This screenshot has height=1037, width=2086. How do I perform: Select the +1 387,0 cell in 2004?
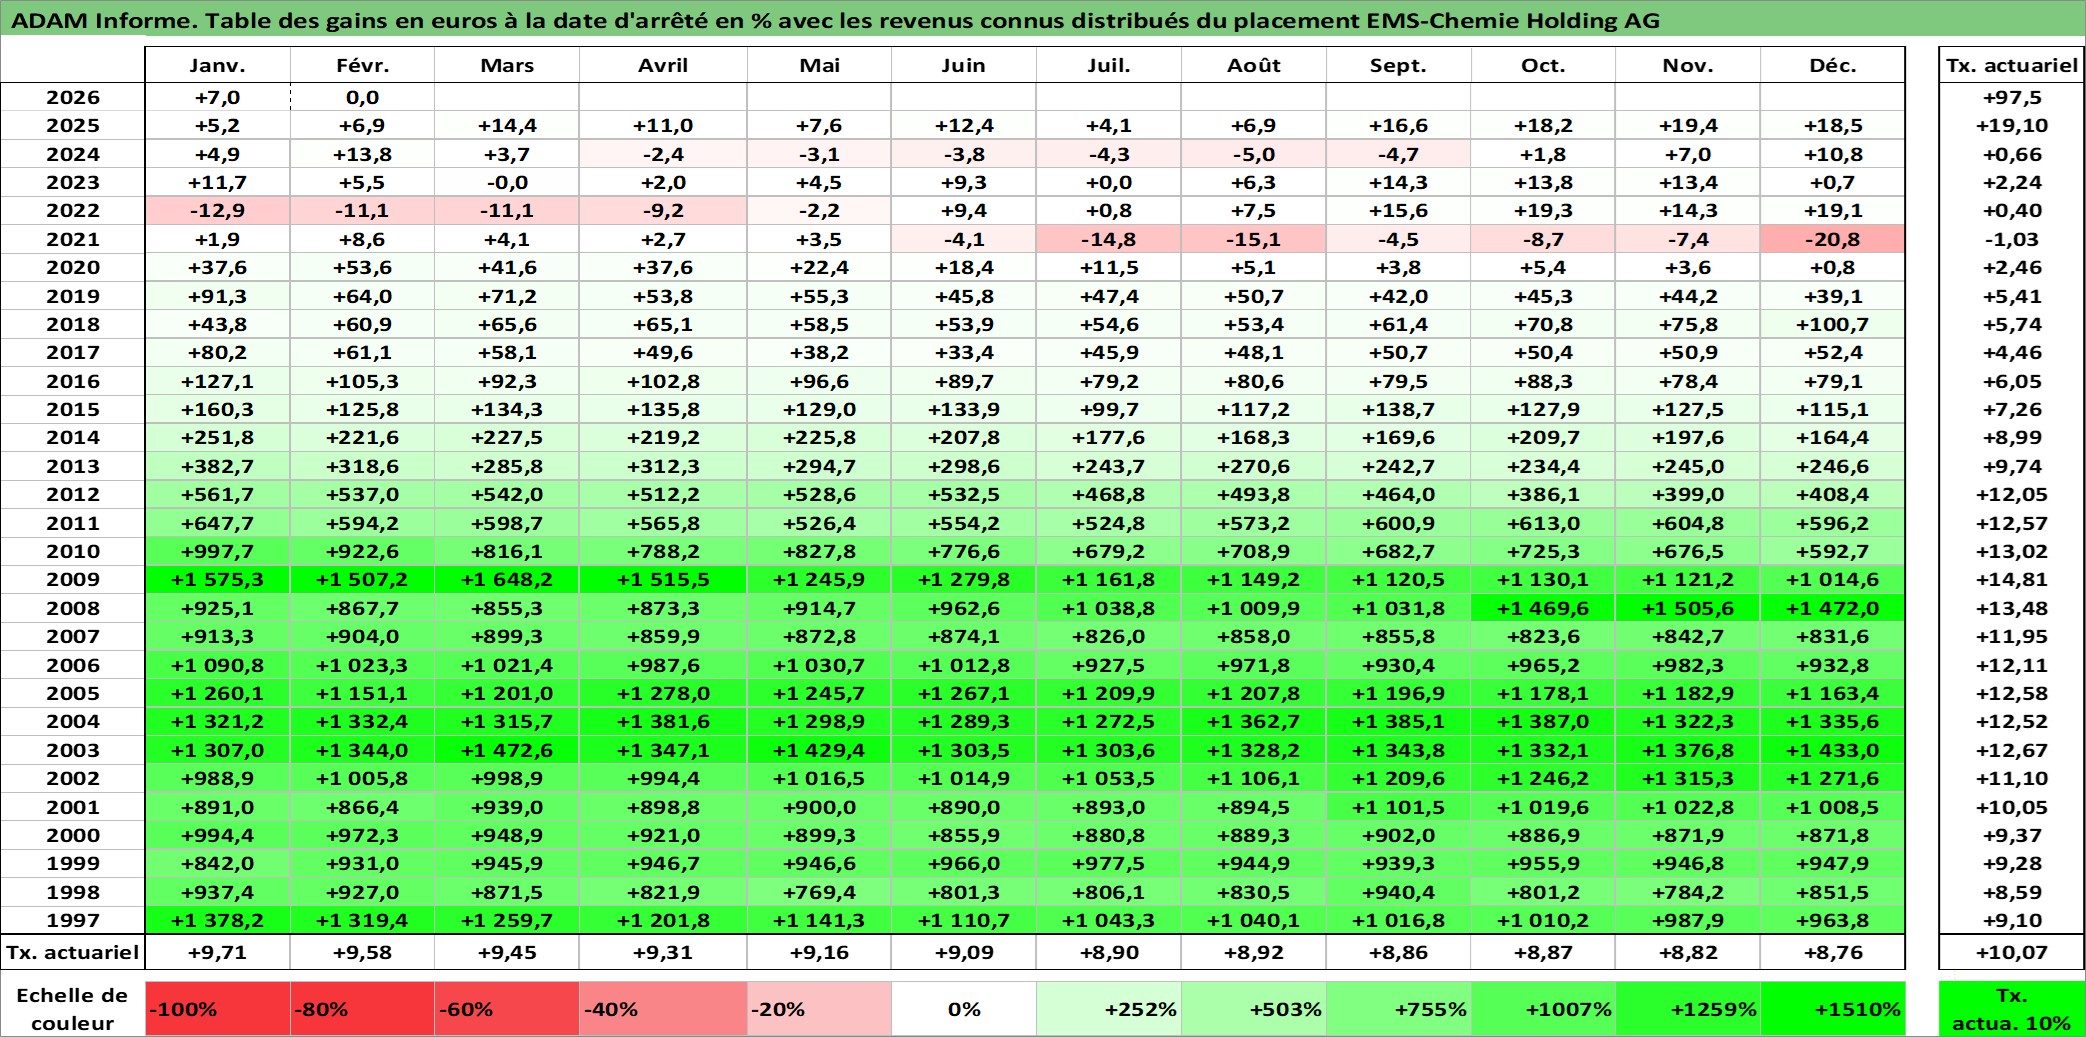1543,721
